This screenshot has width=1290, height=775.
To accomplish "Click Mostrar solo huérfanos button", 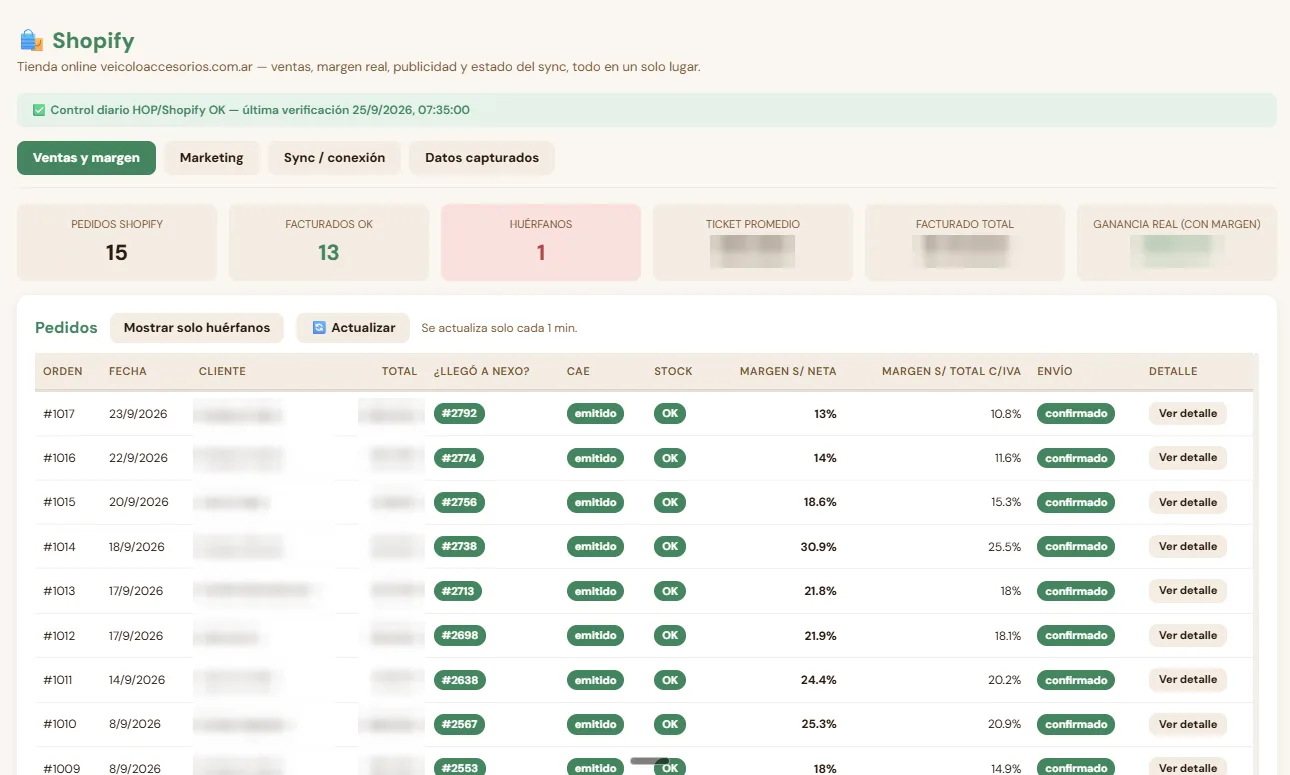I will [197, 328].
